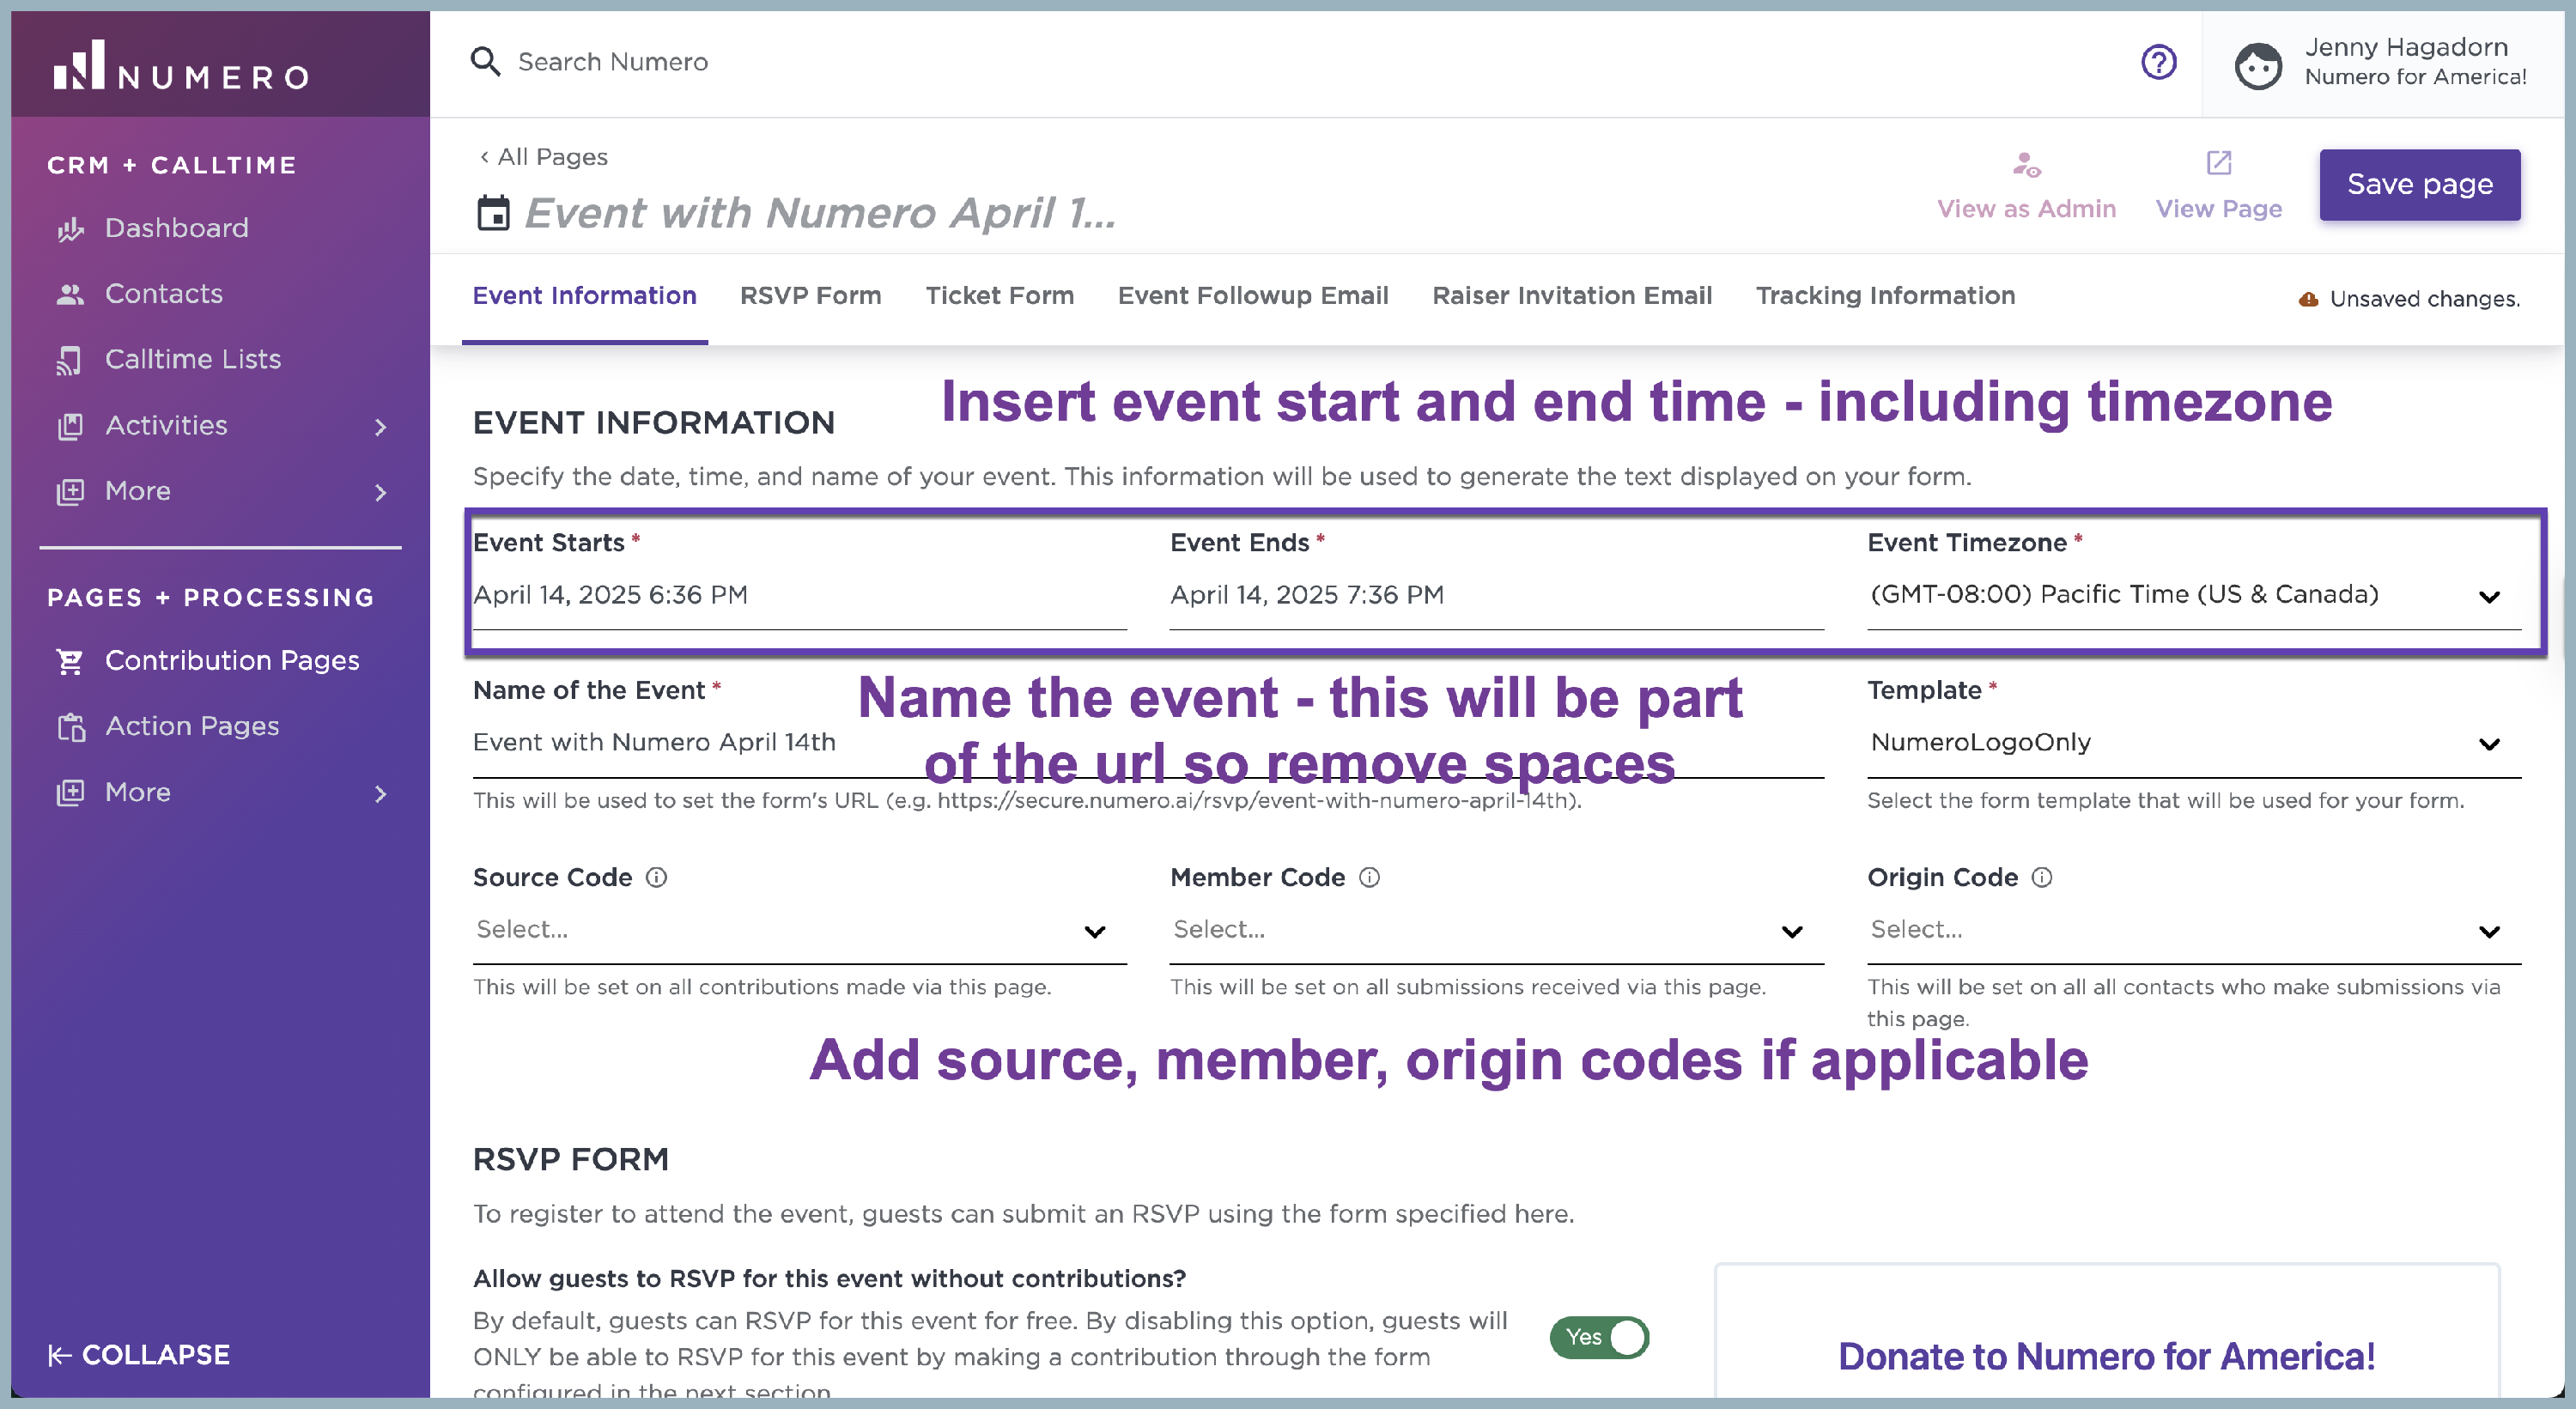Click the Event Starts date field
The width and height of the screenshot is (2576, 1409).
[799, 595]
